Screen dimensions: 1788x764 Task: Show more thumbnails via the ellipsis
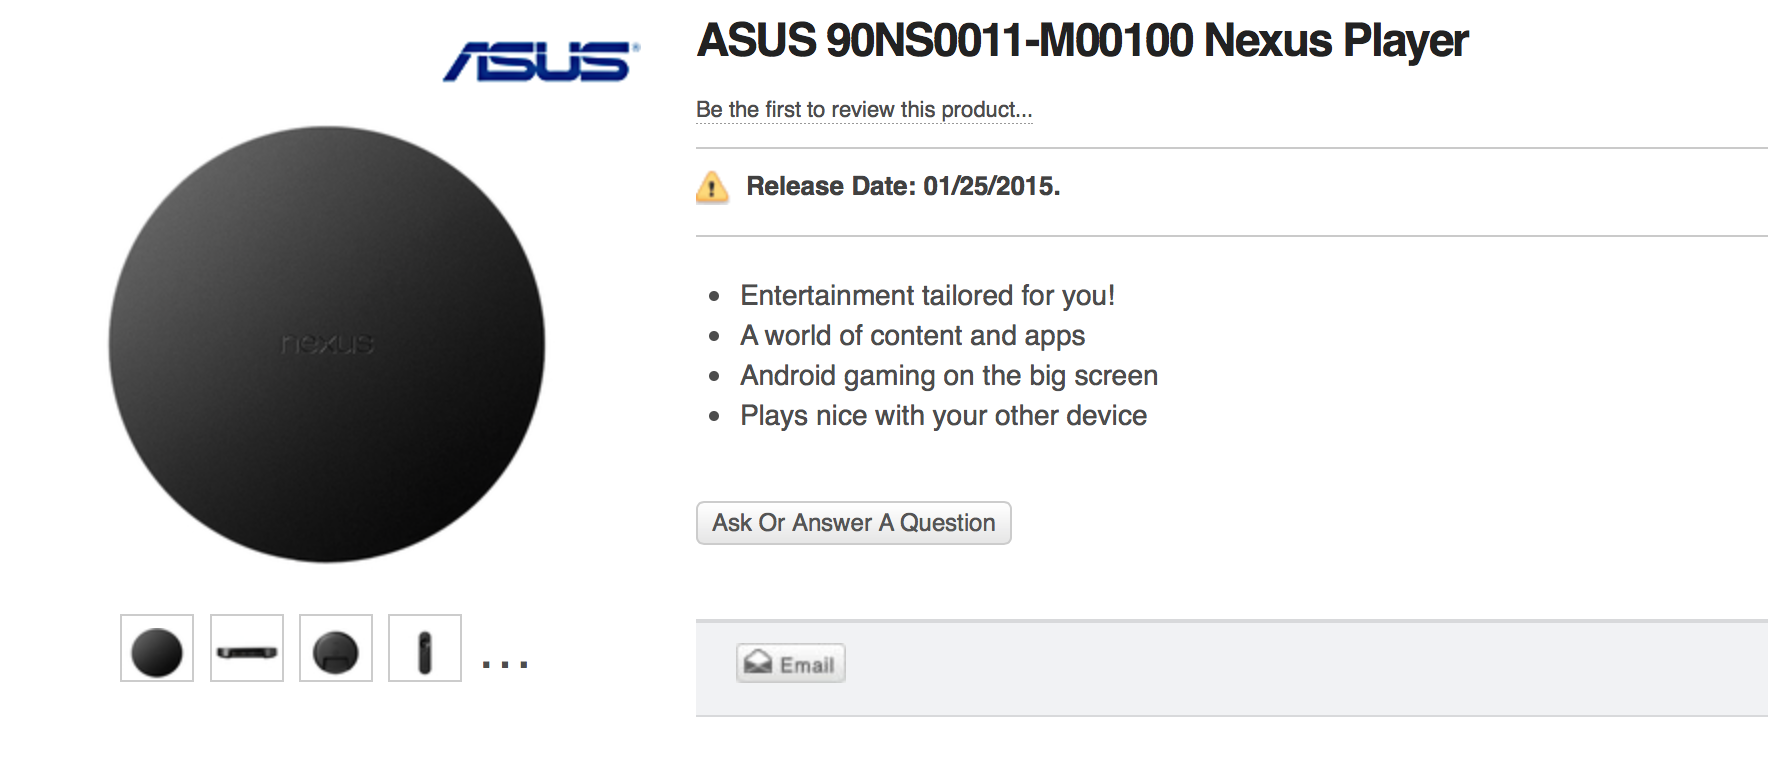tap(505, 663)
